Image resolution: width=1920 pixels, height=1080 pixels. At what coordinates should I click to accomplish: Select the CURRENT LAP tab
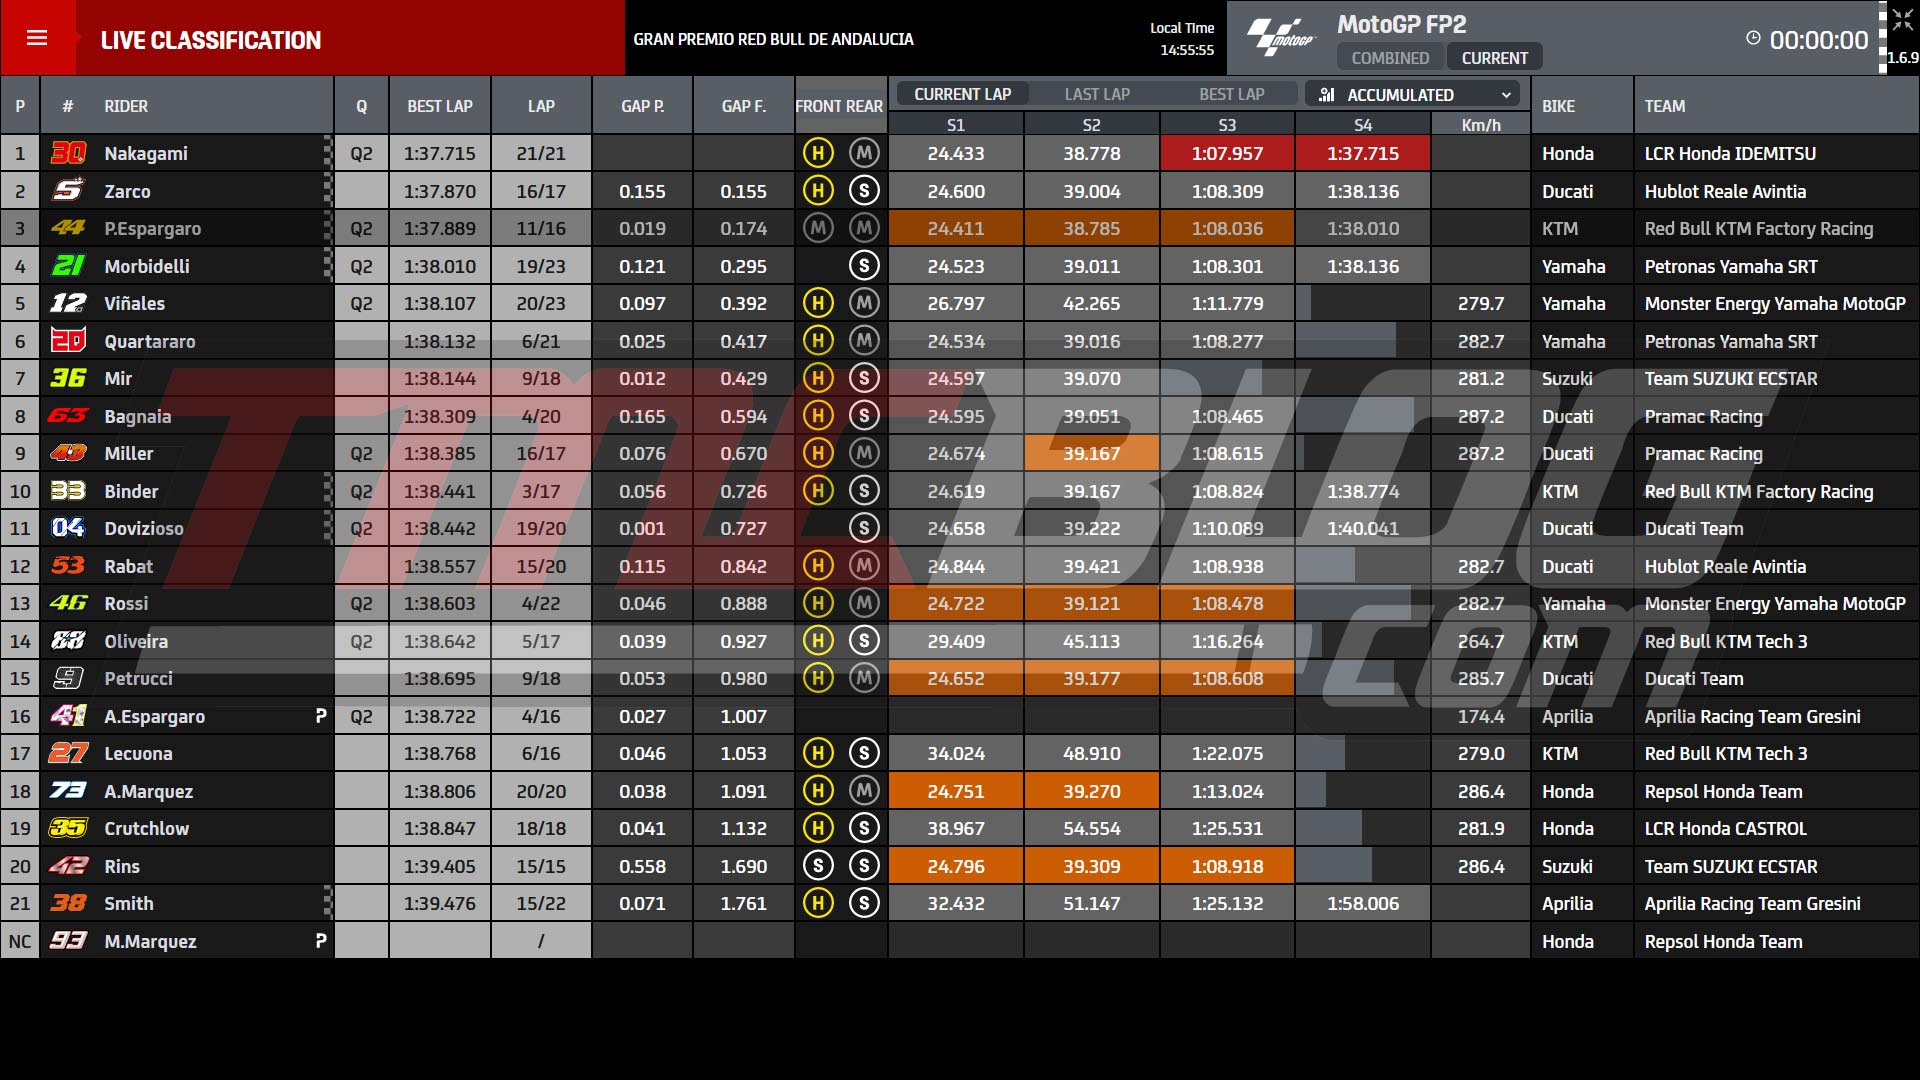tap(962, 94)
